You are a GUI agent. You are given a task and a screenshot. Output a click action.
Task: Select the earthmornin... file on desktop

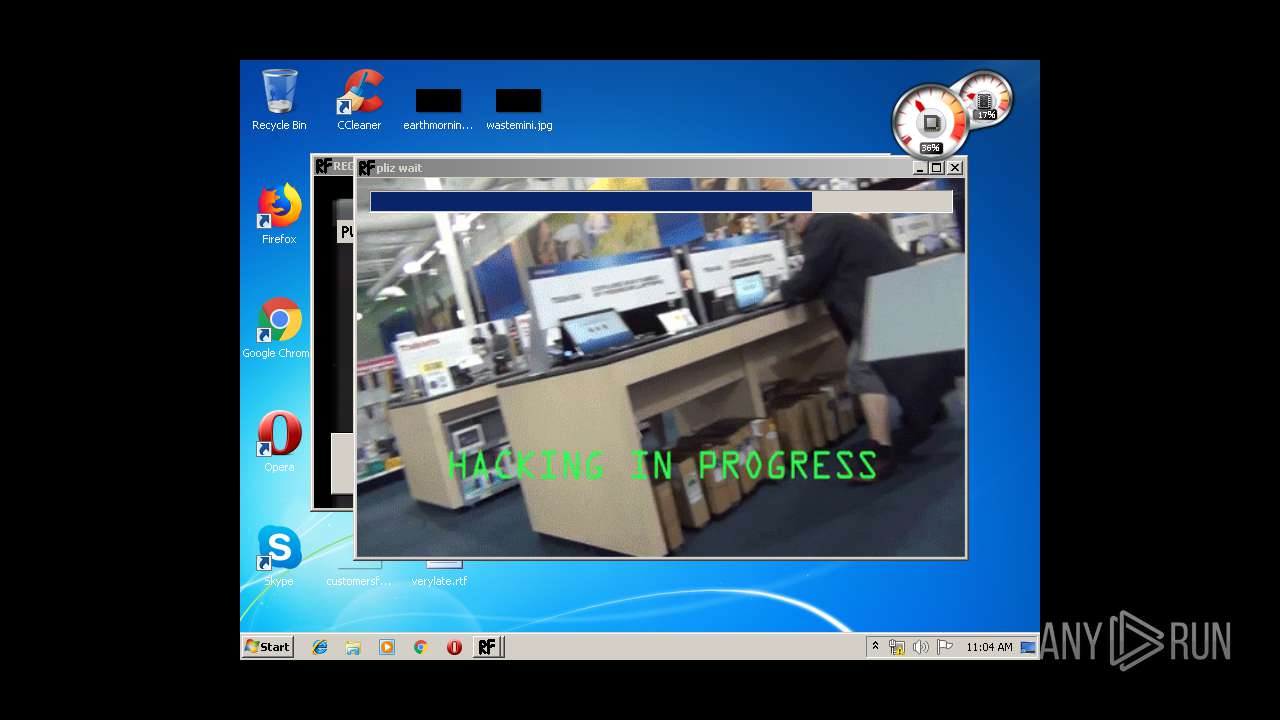point(438,110)
